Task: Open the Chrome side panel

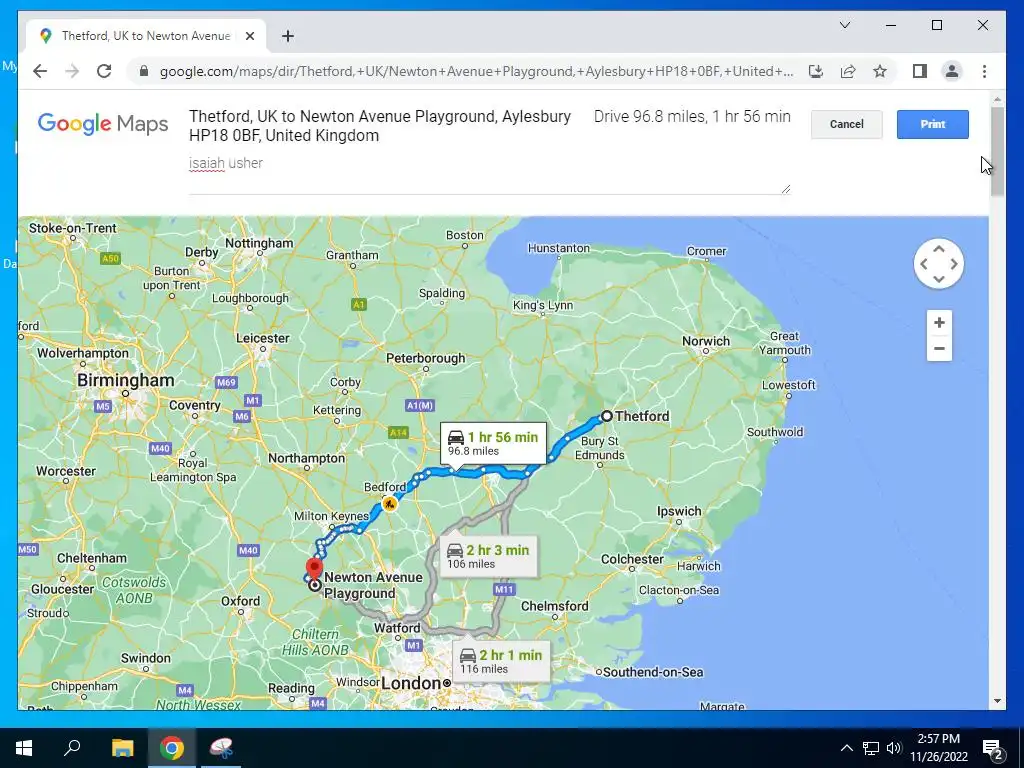Action: [x=920, y=71]
